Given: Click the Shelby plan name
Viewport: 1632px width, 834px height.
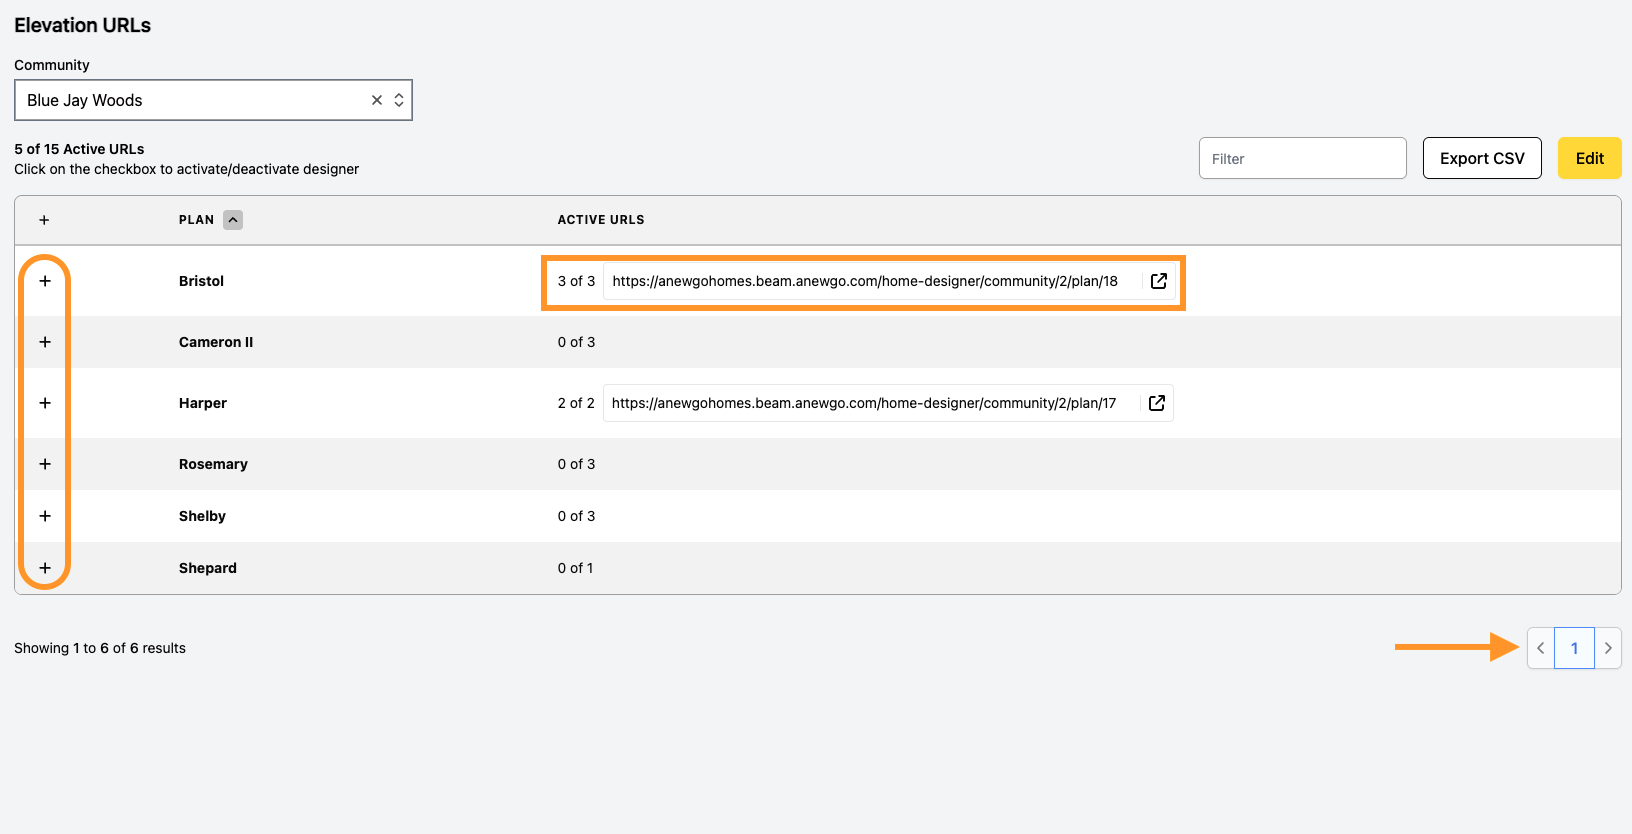Looking at the screenshot, I should pos(202,516).
